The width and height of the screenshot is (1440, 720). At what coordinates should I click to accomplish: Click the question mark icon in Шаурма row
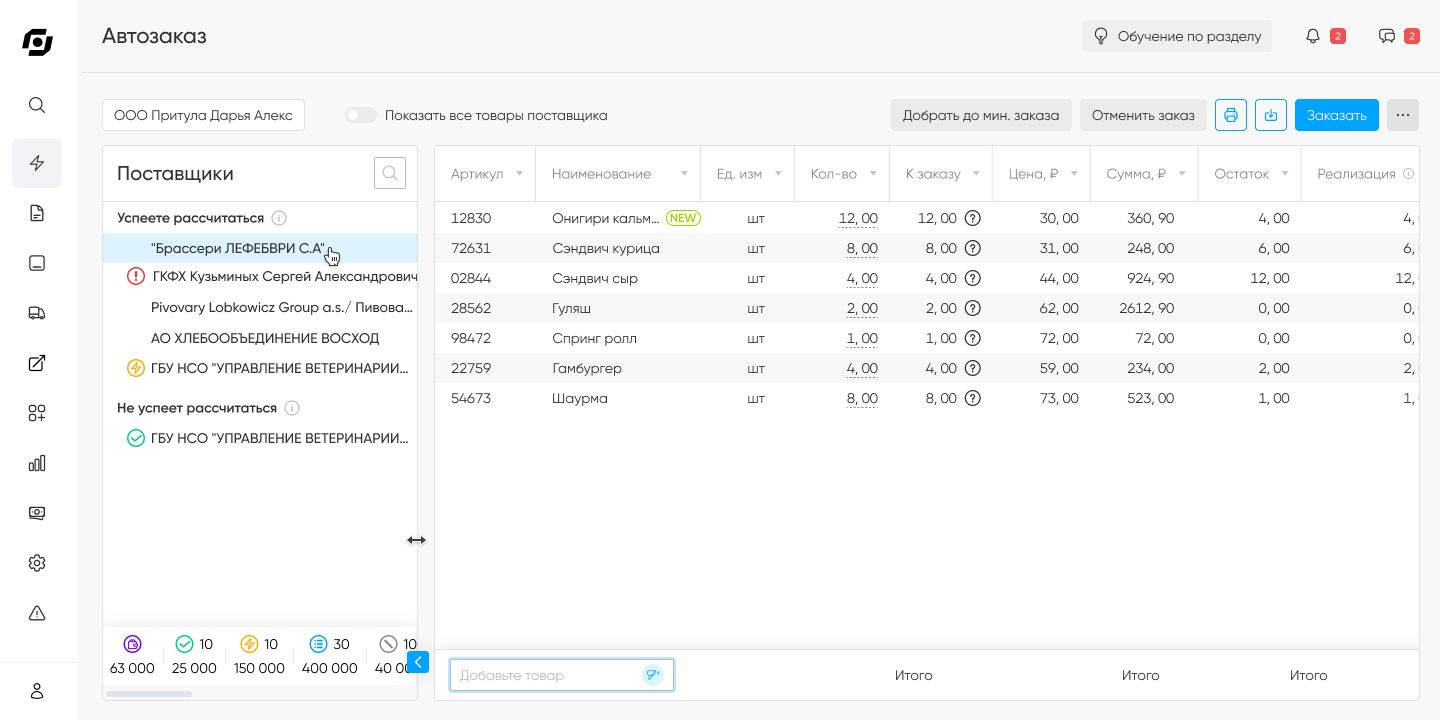pyautogui.click(x=972, y=398)
